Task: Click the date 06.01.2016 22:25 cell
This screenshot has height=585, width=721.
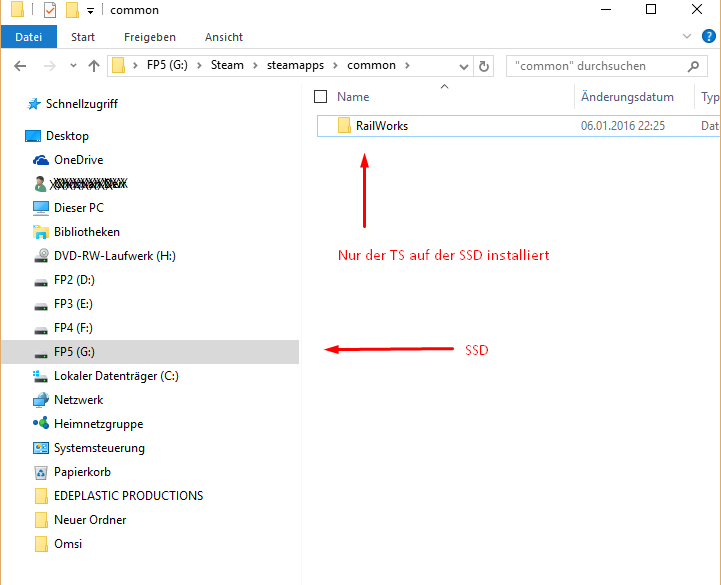Action: coord(623,126)
